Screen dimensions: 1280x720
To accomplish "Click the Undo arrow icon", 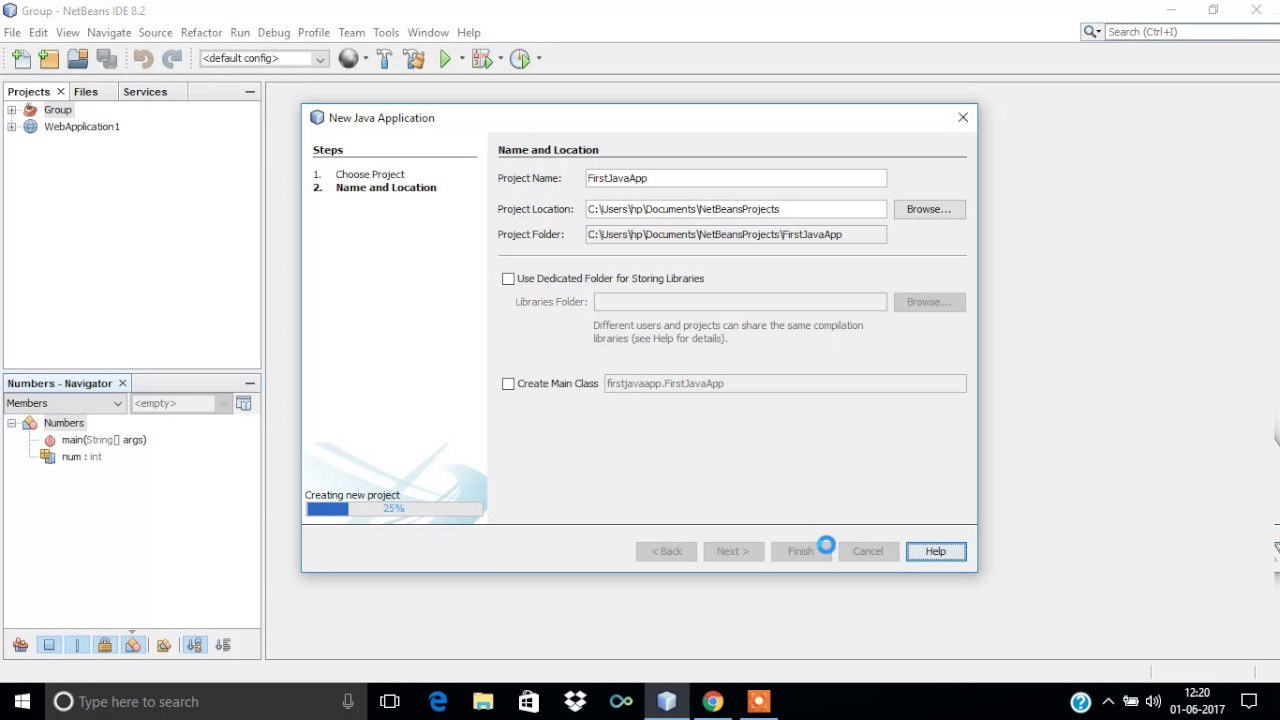I will pyautogui.click(x=143, y=59).
